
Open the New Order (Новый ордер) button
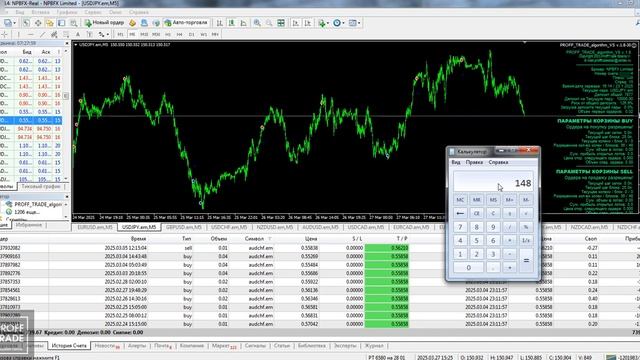[104, 23]
